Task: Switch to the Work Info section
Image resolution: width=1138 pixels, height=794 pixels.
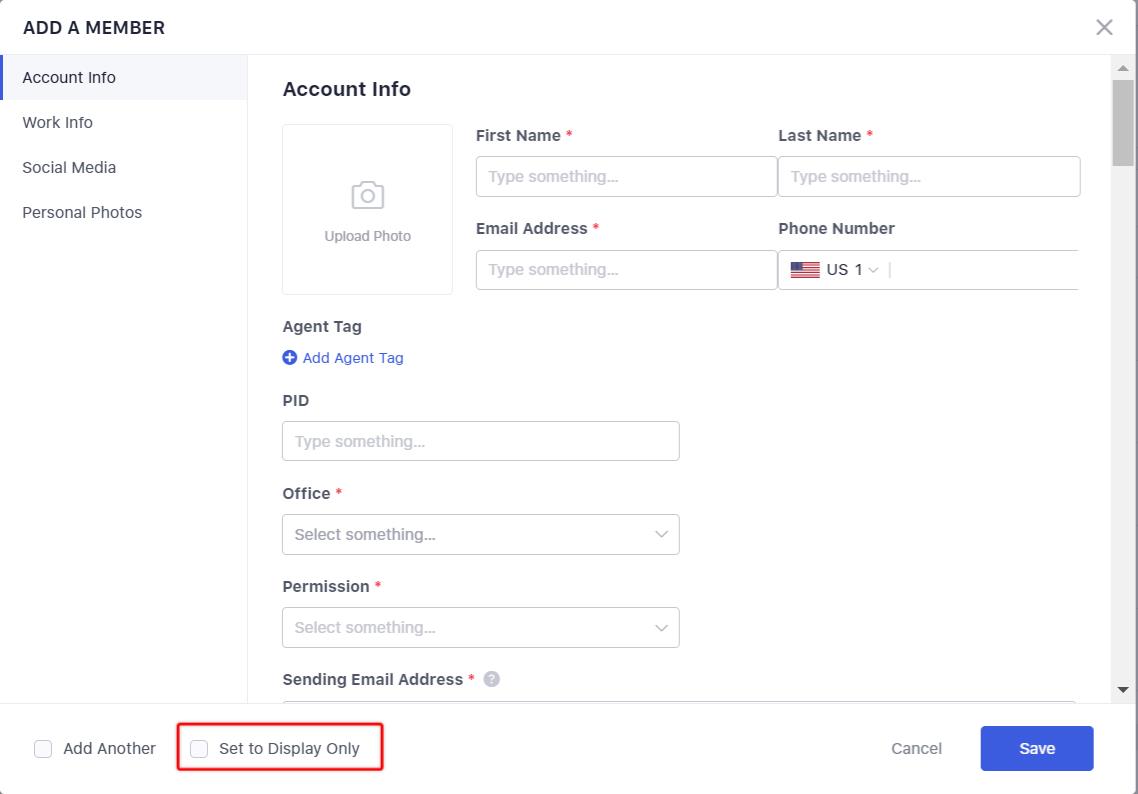Action: click(57, 122)
